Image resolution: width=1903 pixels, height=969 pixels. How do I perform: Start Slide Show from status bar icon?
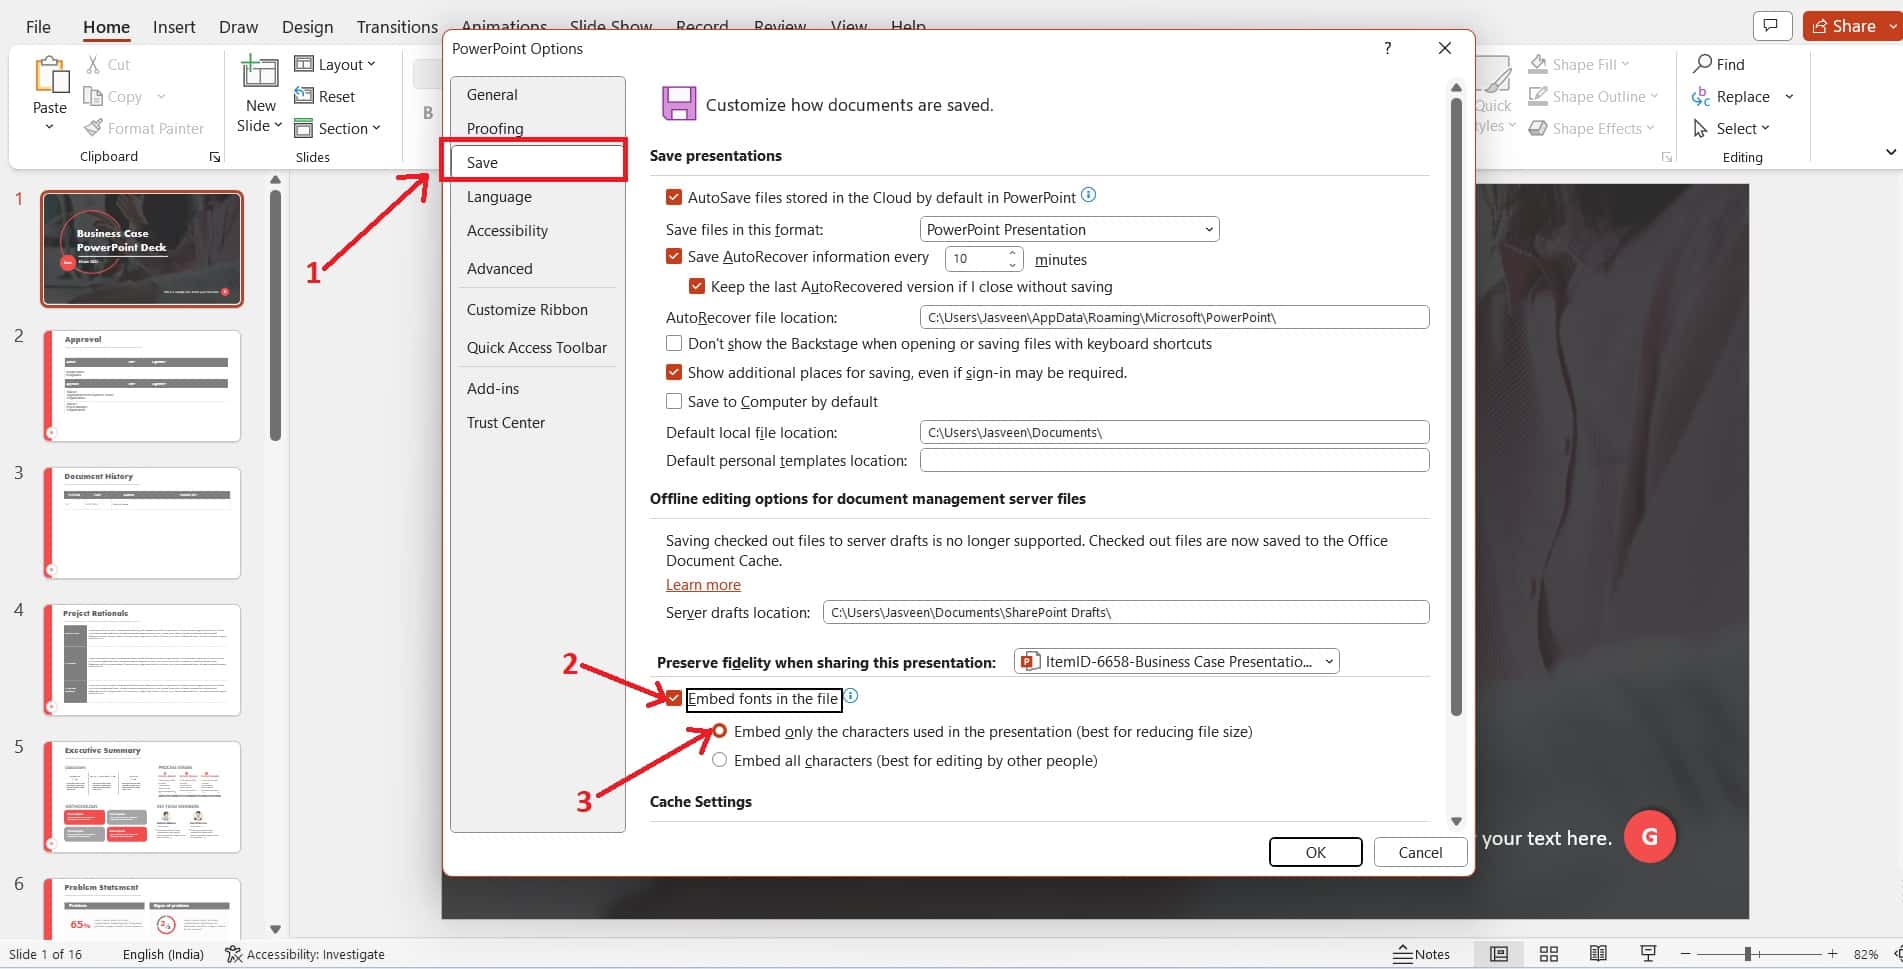[1647, 953]
